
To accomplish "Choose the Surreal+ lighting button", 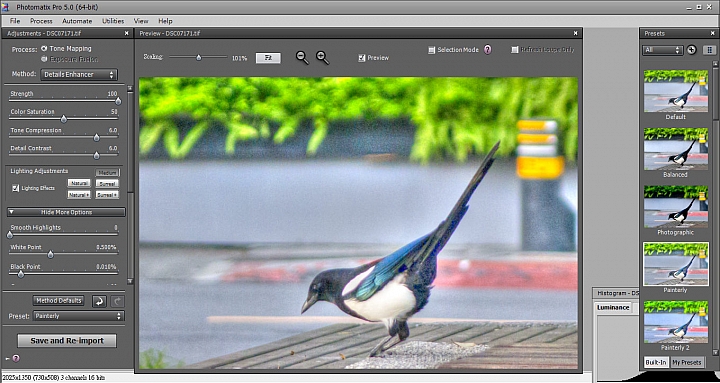I will (x=107, y=195).
